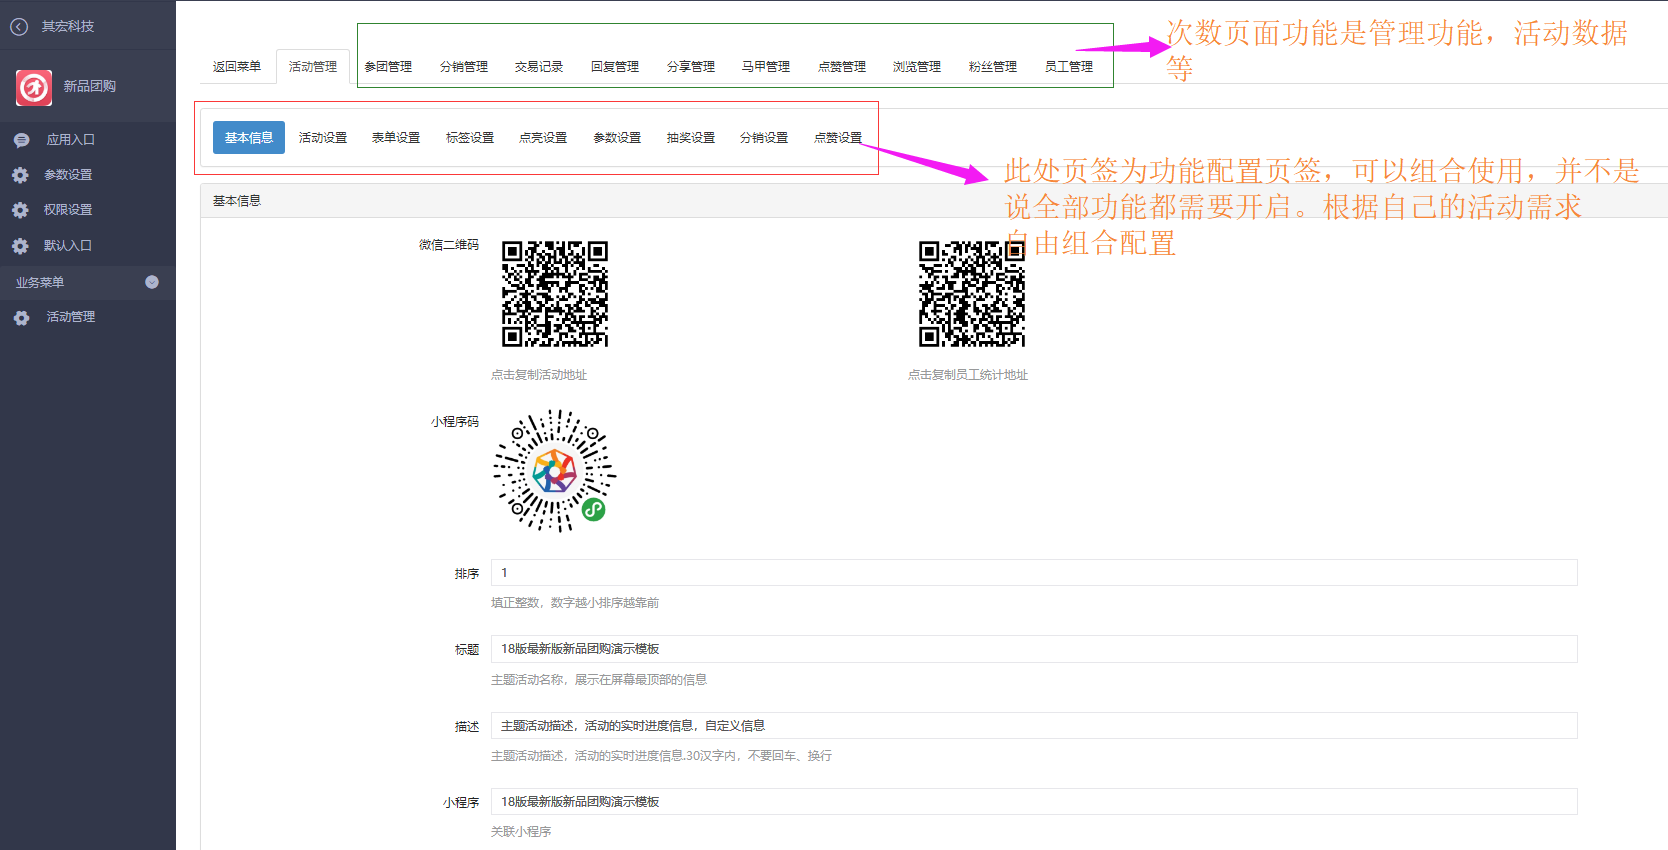
Task: Click the mini program code image
Action: point(555,470)
